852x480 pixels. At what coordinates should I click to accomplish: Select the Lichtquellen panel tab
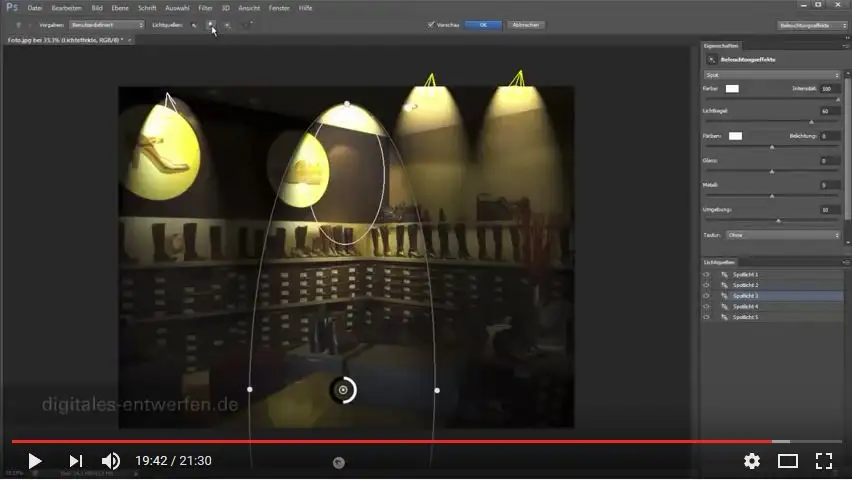pos(719,263)
